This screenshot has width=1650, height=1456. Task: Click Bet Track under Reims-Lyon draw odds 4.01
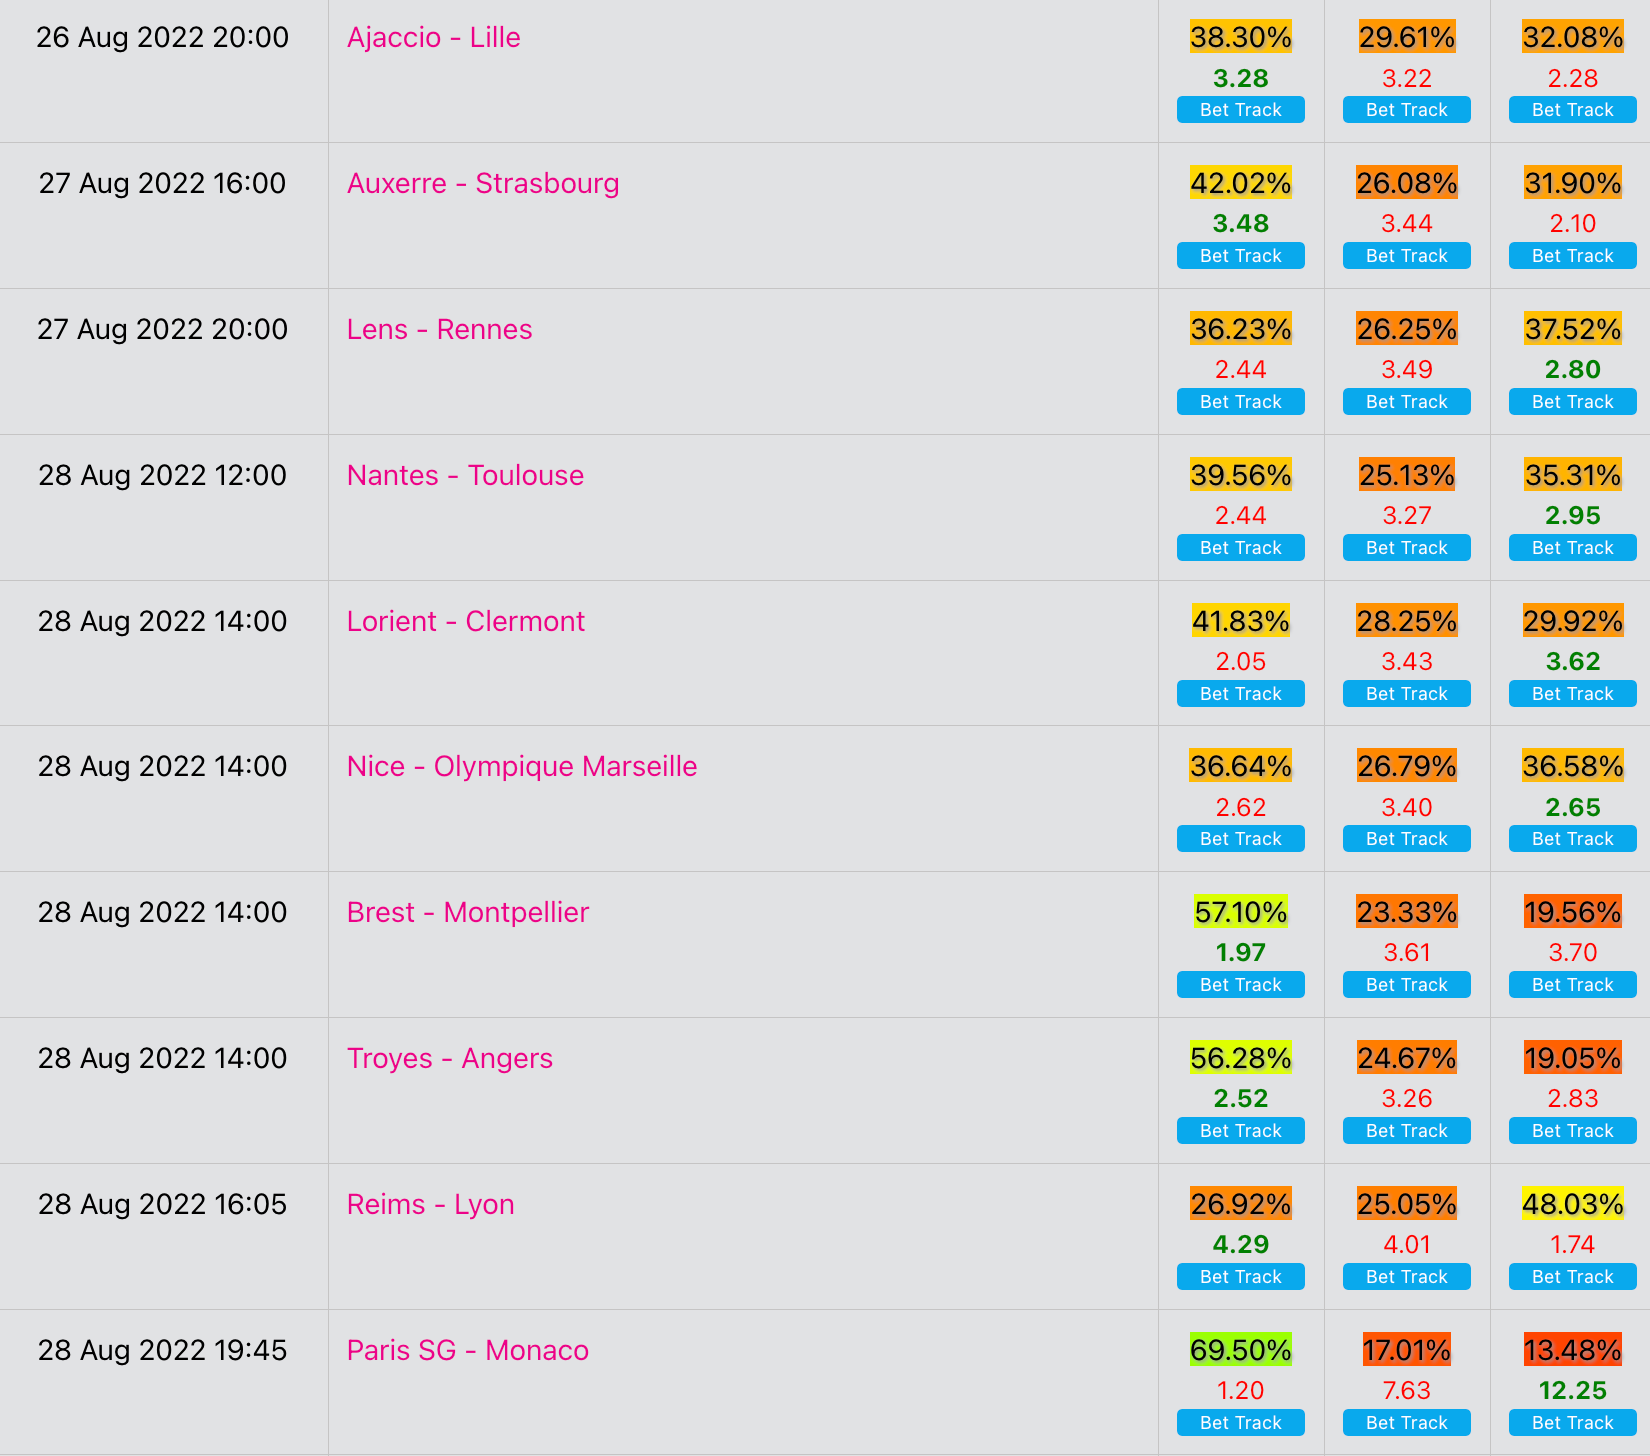click(1407, 1277)
